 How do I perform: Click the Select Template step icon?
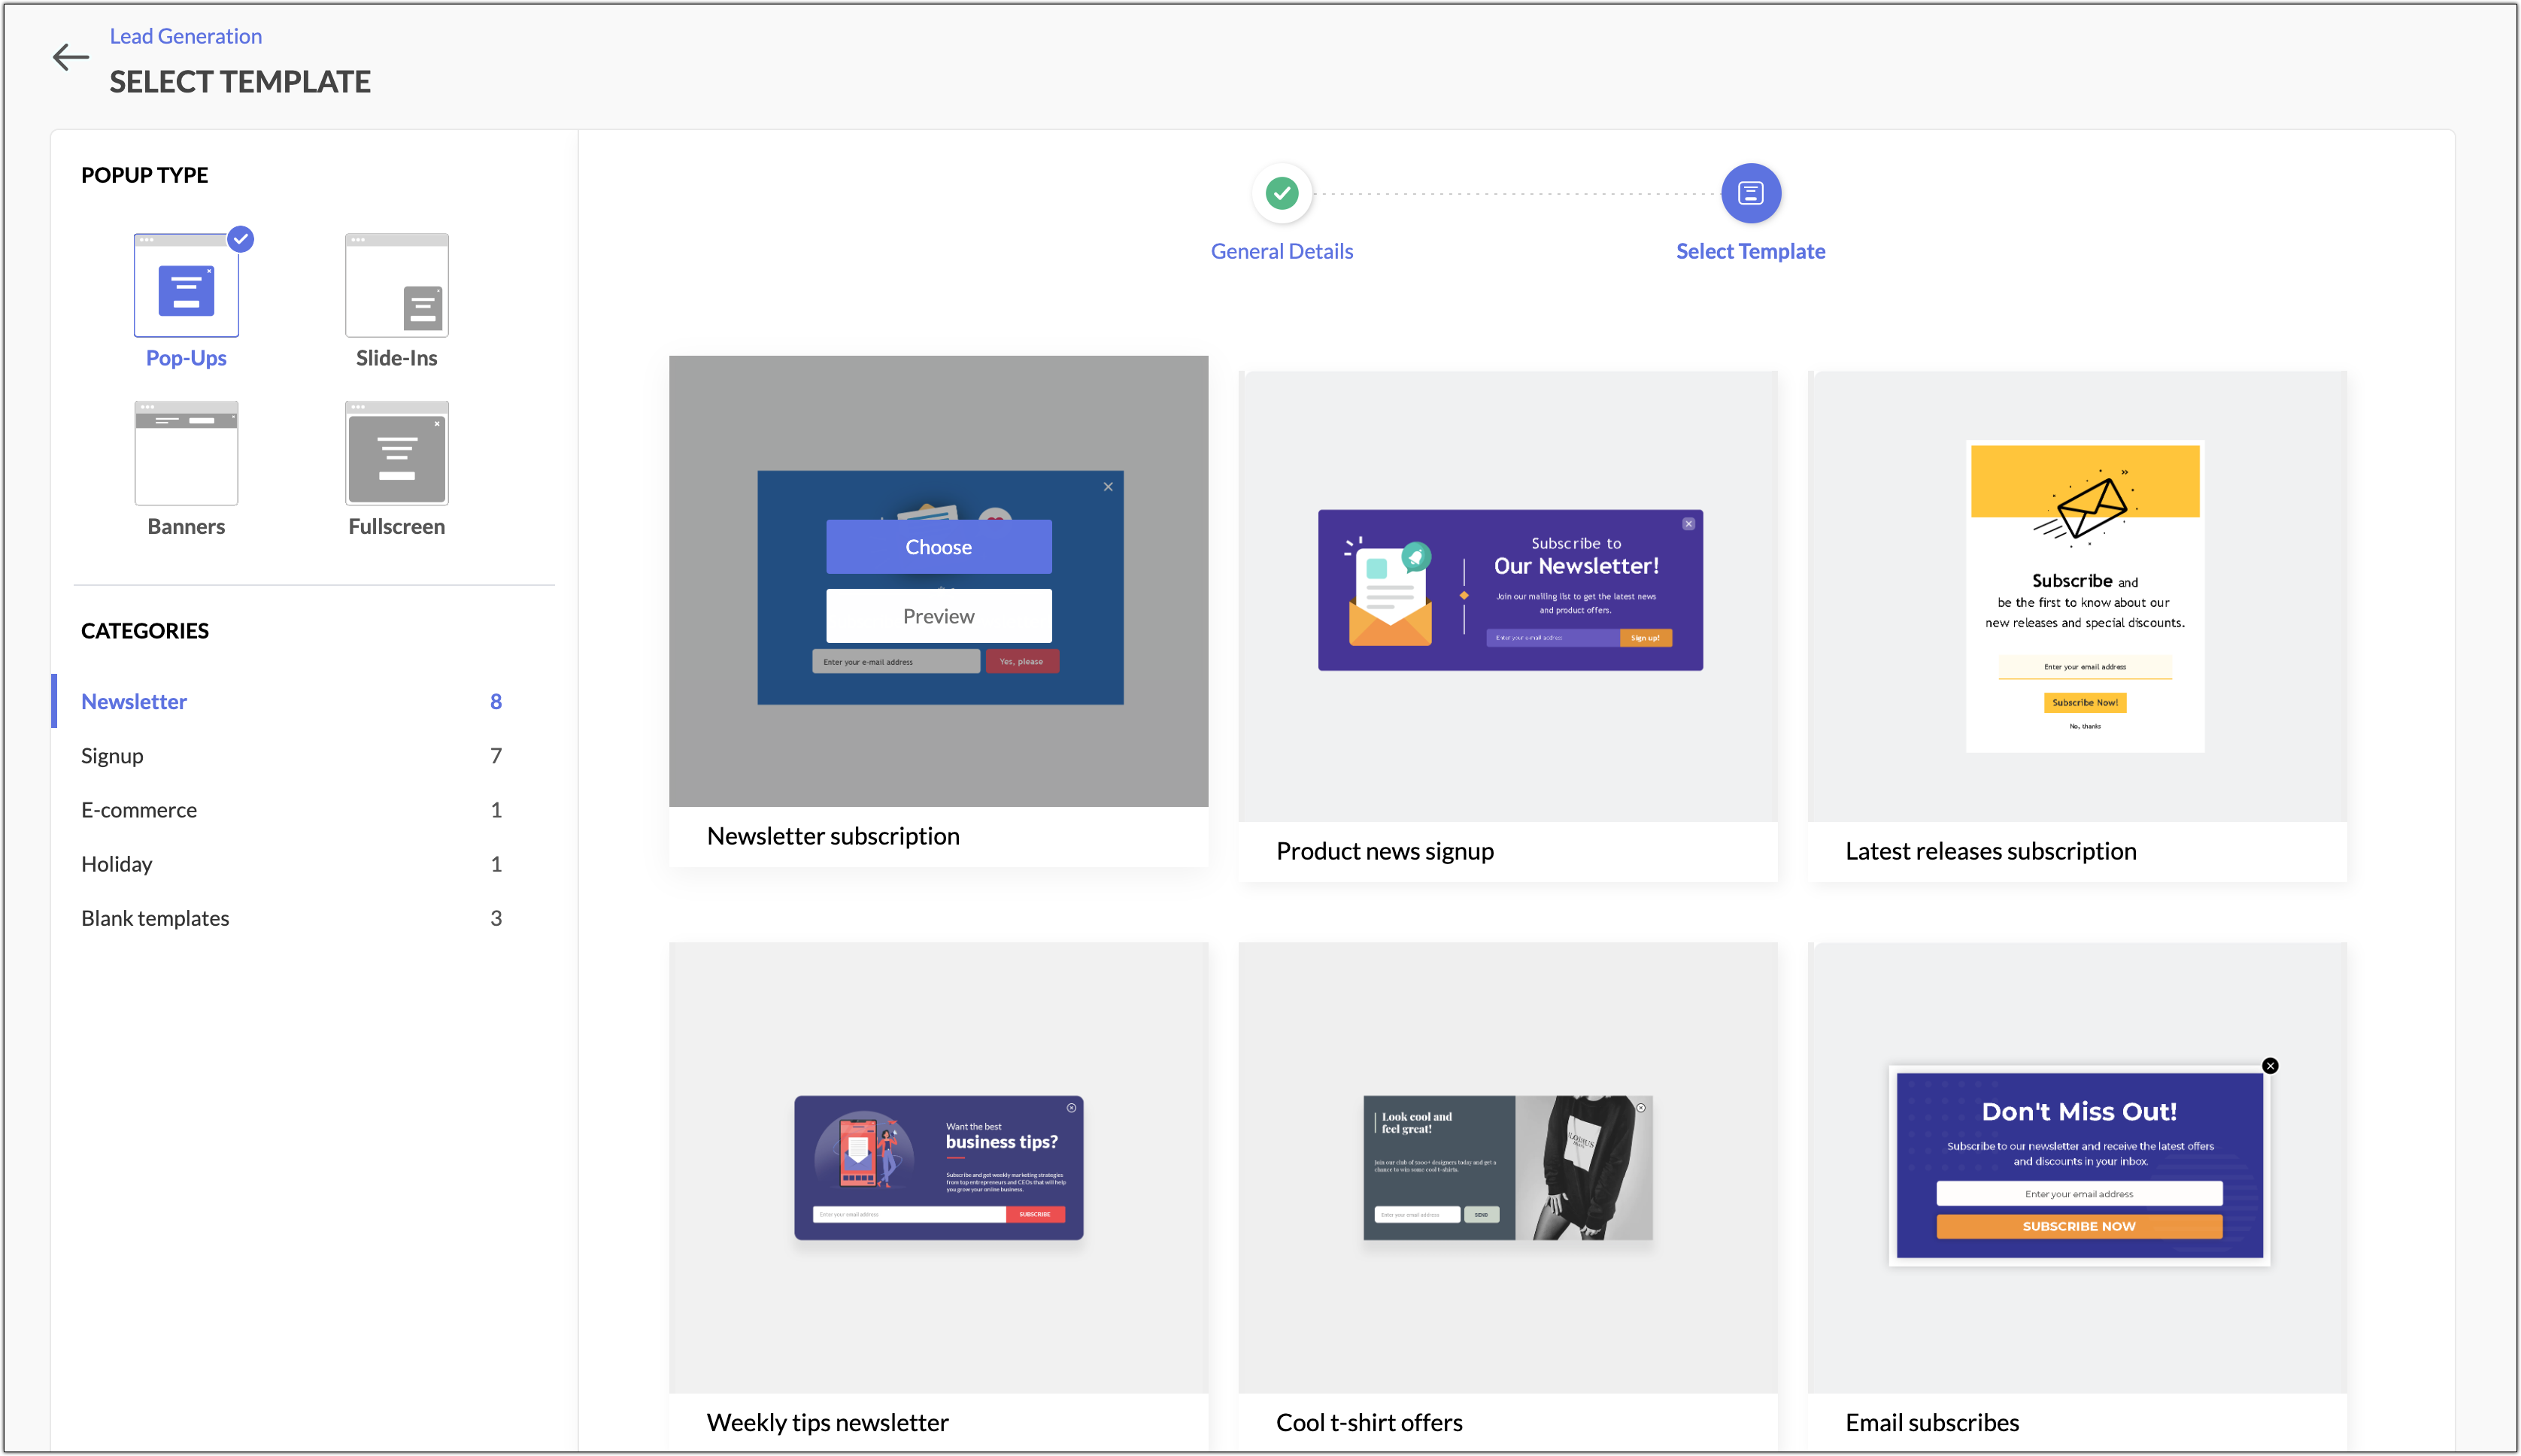(1750, 192)
